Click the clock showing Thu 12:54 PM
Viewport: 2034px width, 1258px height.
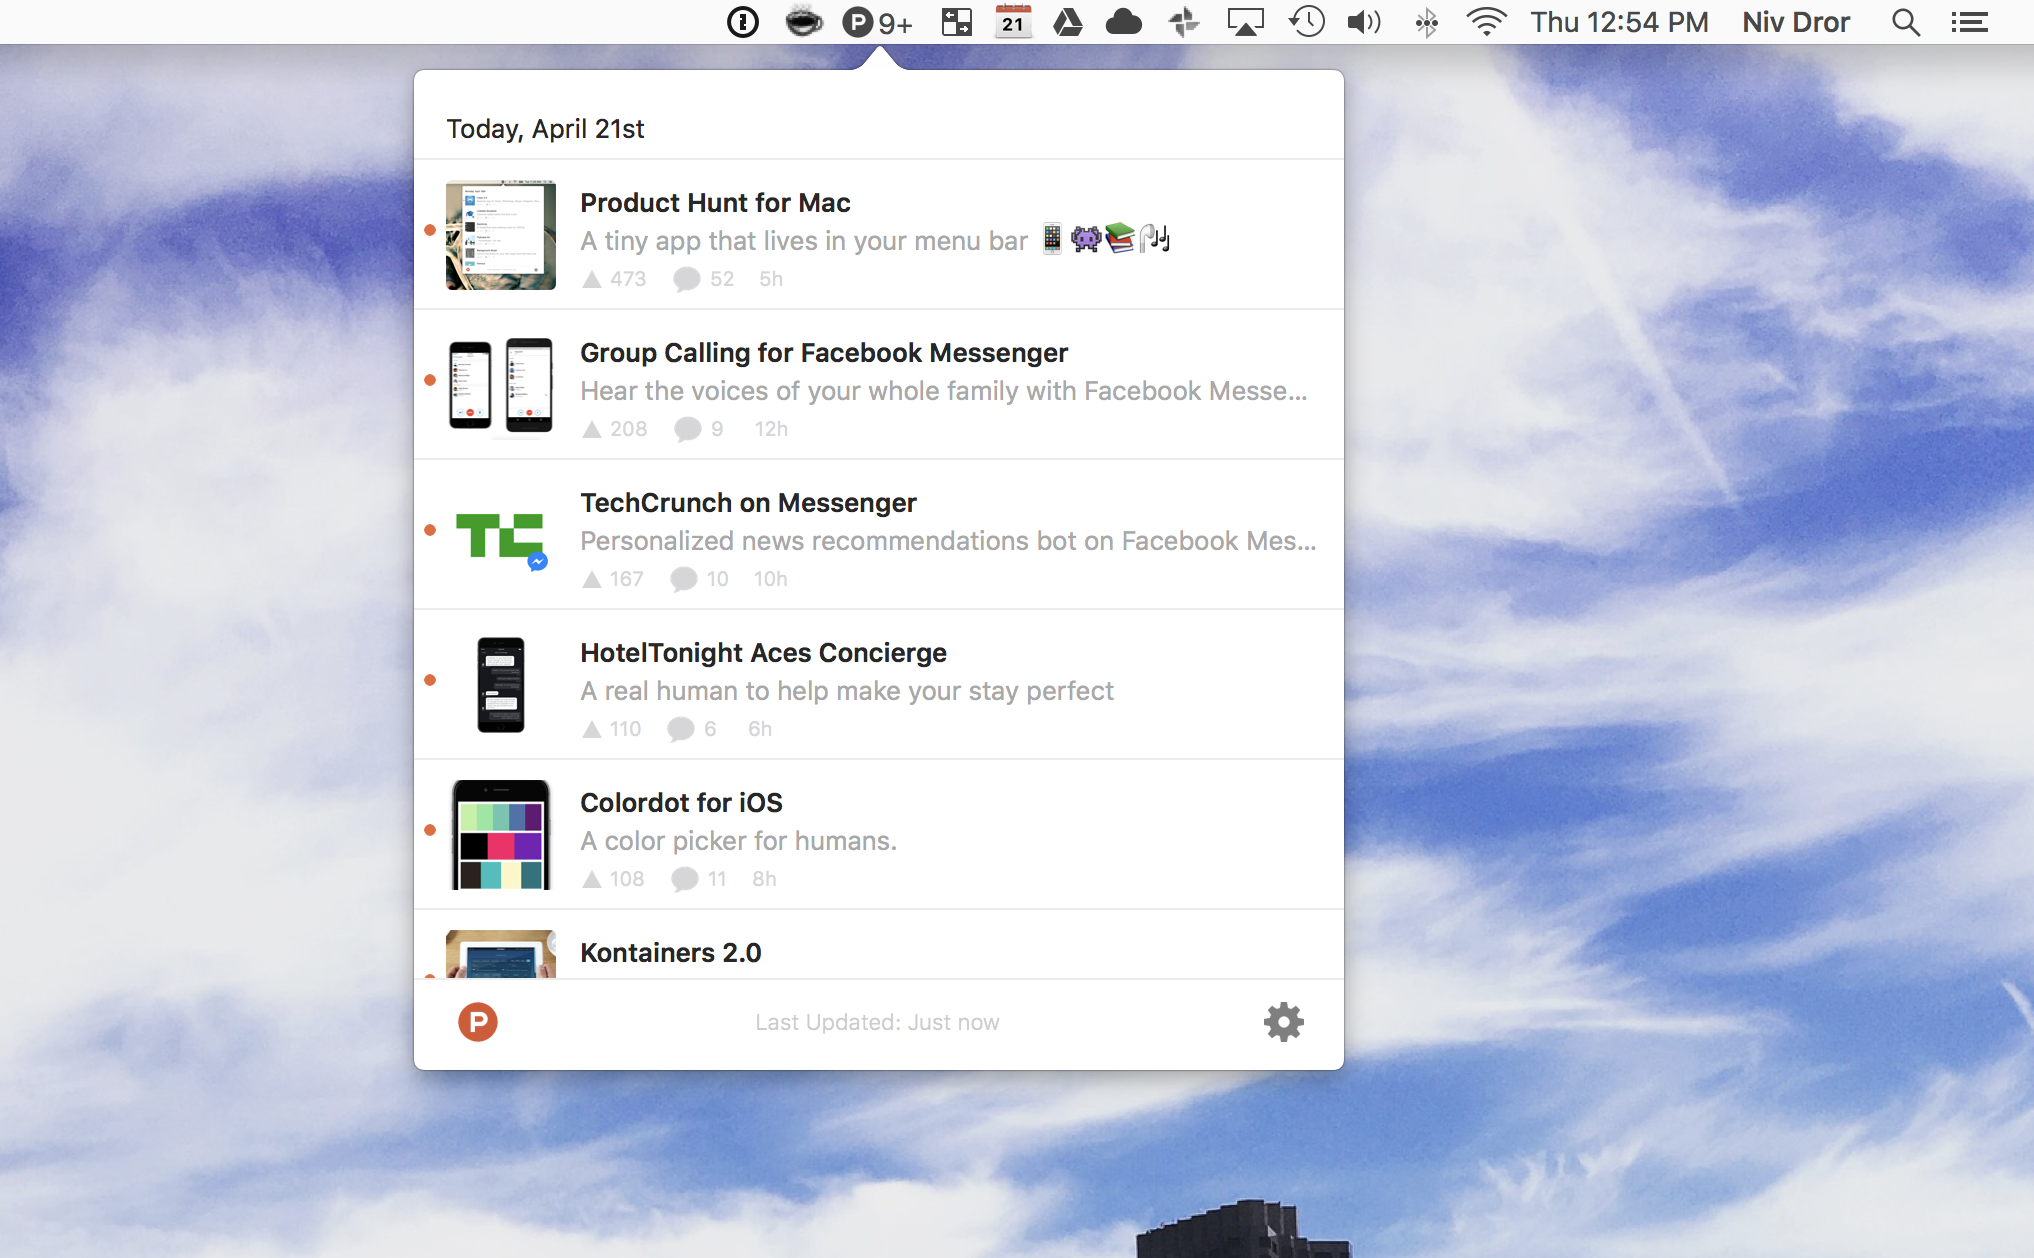tap(1618, 22)
